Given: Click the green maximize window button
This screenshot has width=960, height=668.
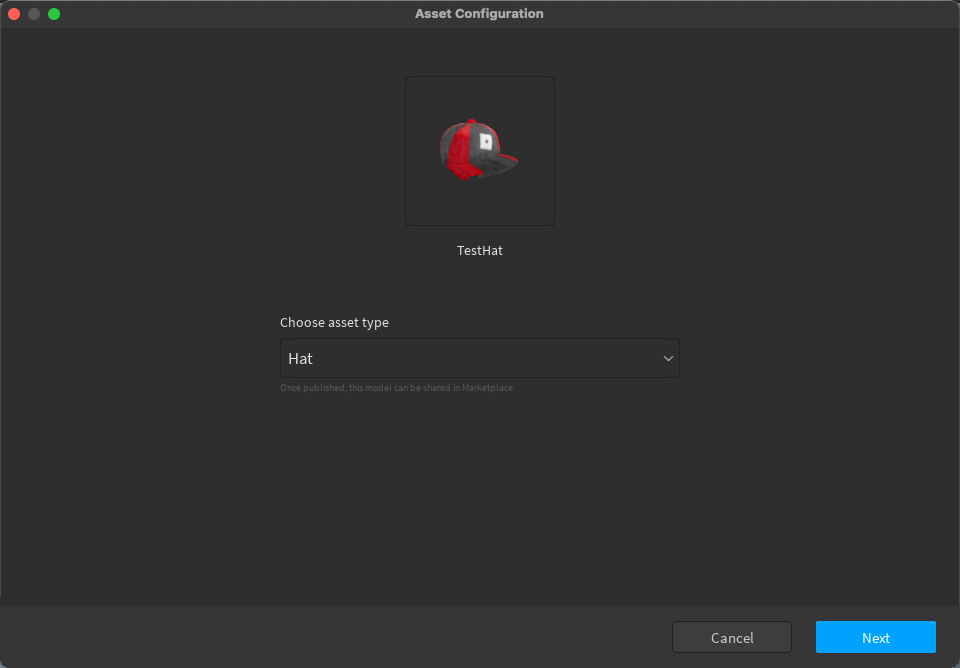Looking at the screenshot, I should (54, 13).
